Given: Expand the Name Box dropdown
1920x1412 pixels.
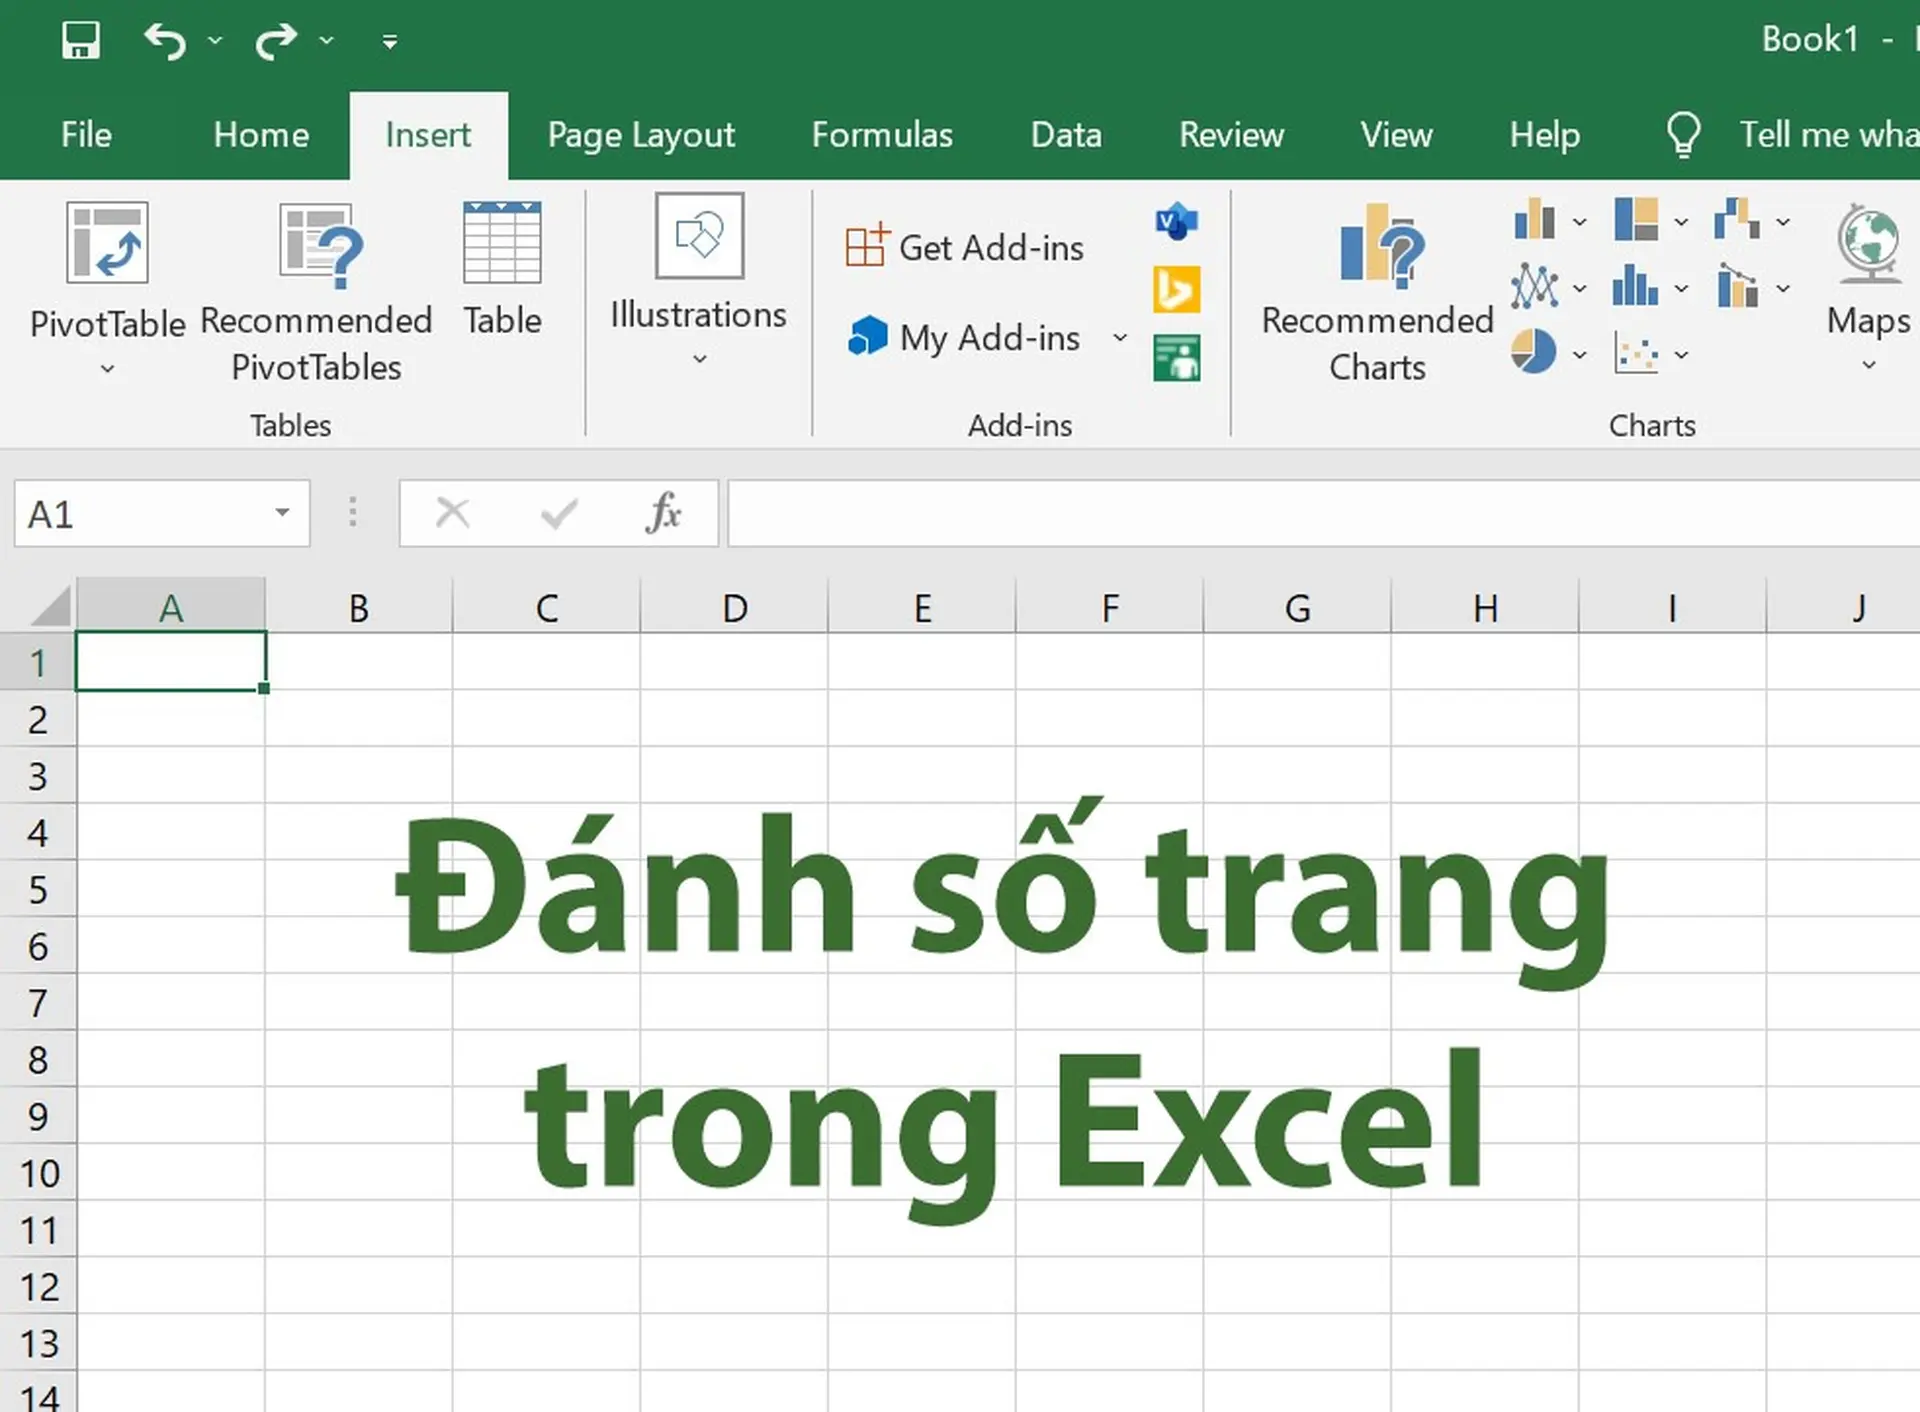Looking at the screenshot, I should point(283,513).
